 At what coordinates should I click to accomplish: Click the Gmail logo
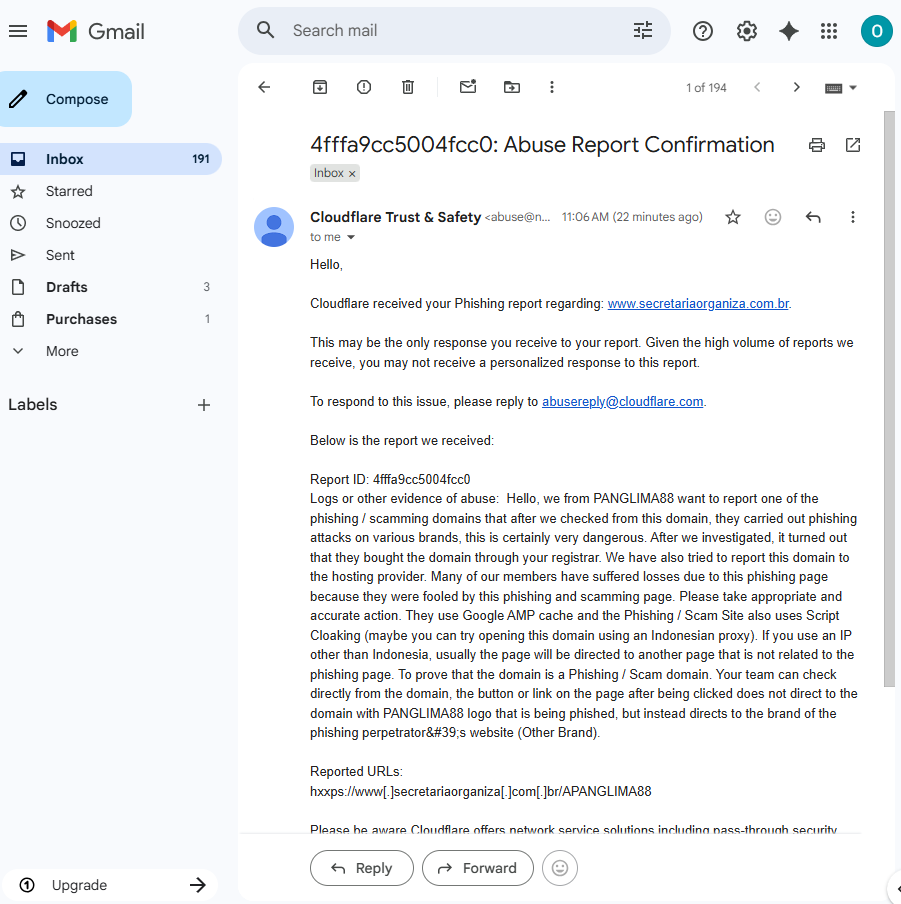point(96,31)
